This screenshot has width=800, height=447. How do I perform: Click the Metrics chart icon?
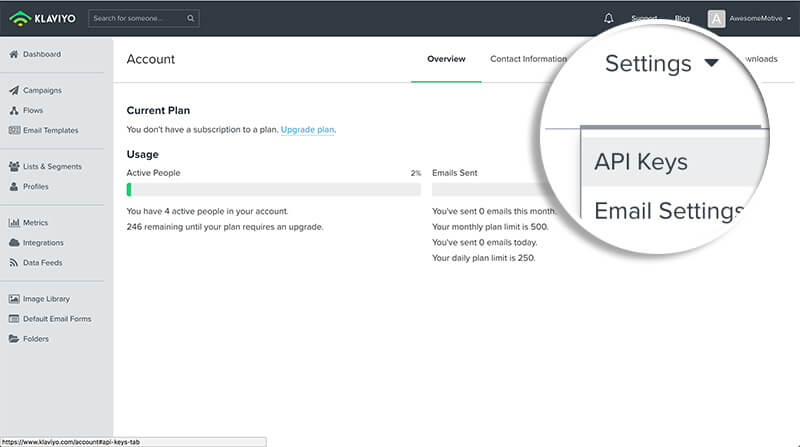coord(14,222)
